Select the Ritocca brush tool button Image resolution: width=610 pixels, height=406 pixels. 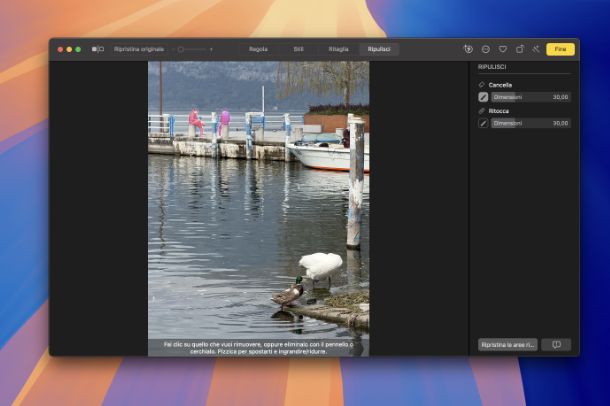[483, 123]
